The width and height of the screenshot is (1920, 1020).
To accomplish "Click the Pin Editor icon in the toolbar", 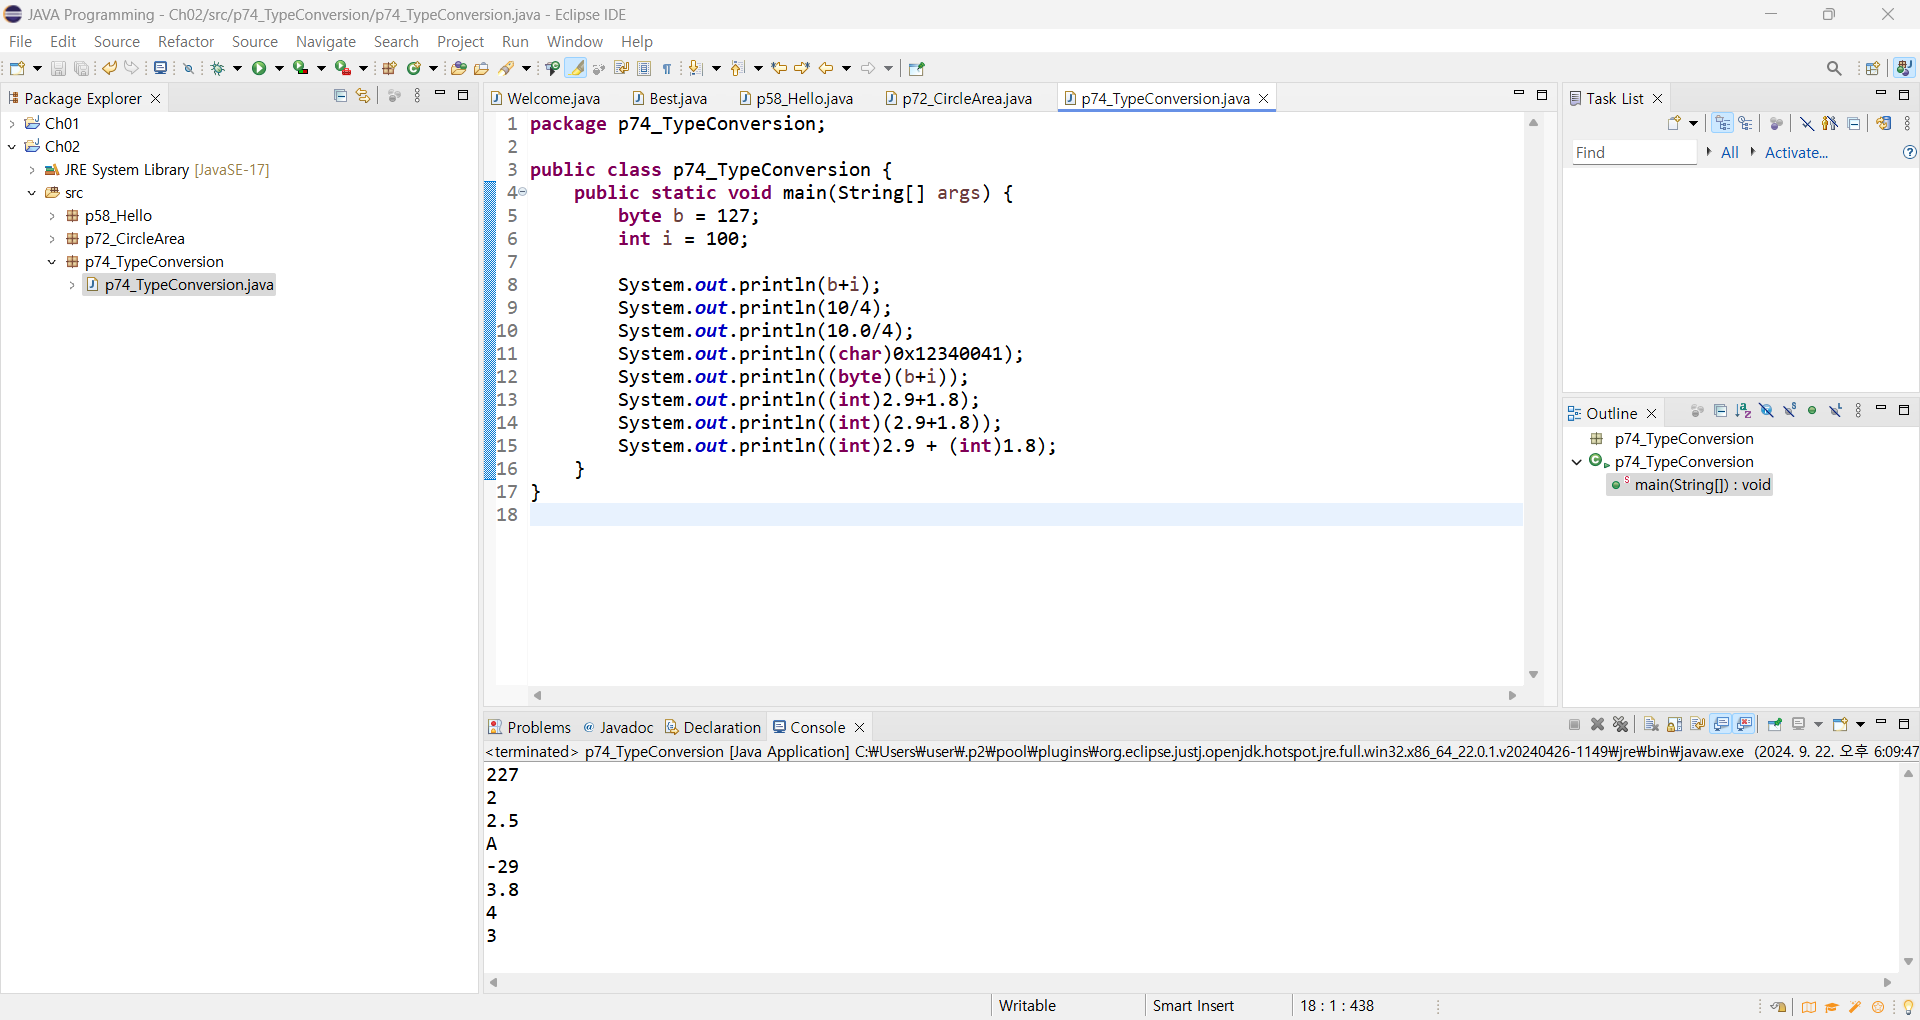I will coord(917,68).
